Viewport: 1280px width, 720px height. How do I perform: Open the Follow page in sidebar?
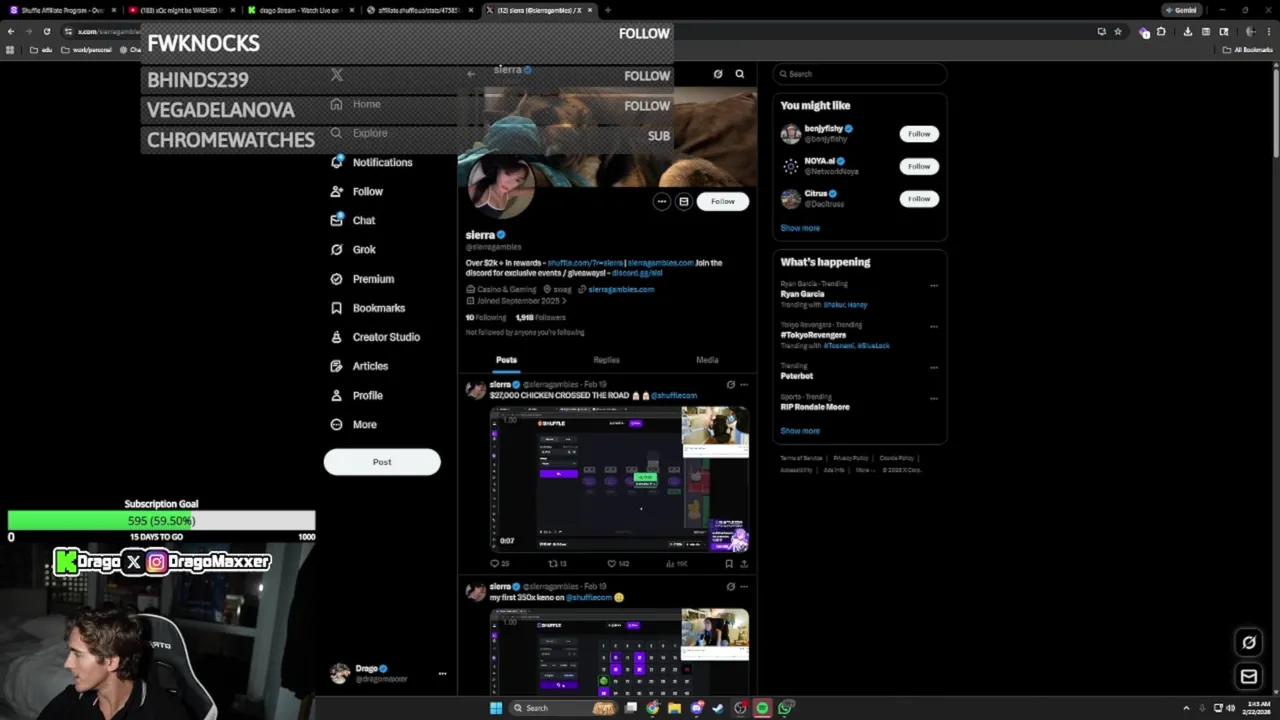[x=357, y=191]
